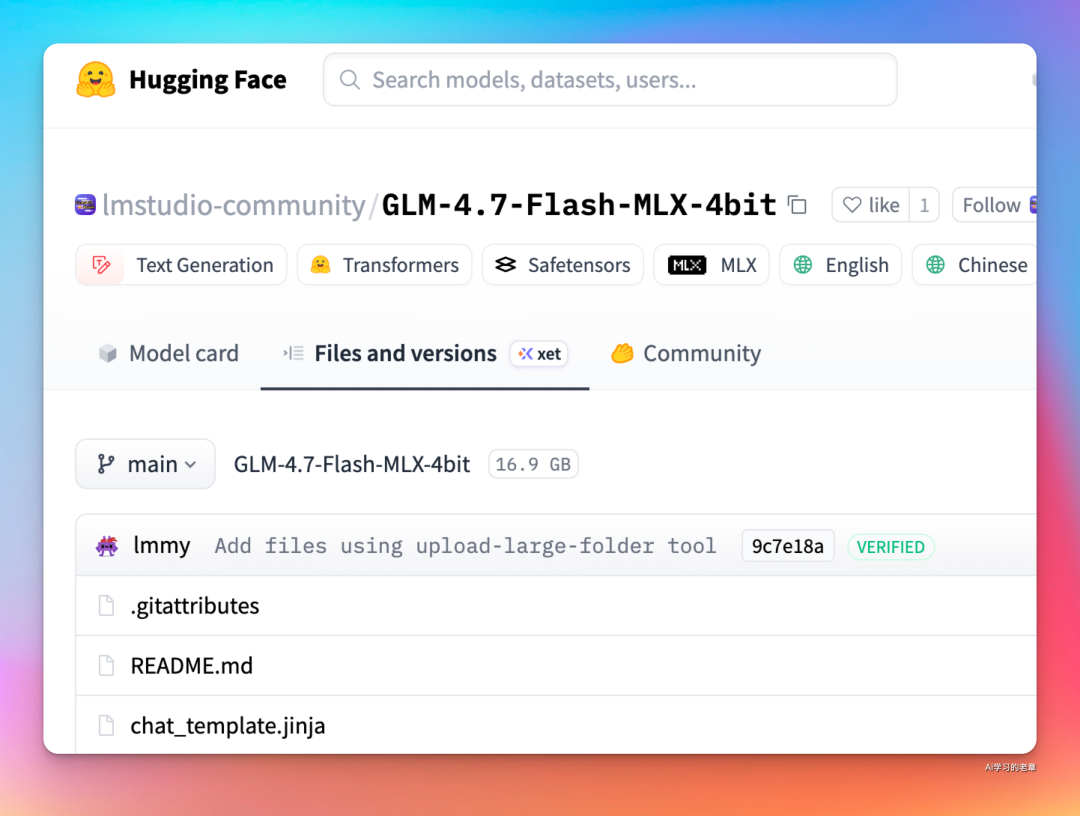1080x816 pixels.
Task: Switch to the Community tab
Action: pyautogui.click(x=686, y=354)
